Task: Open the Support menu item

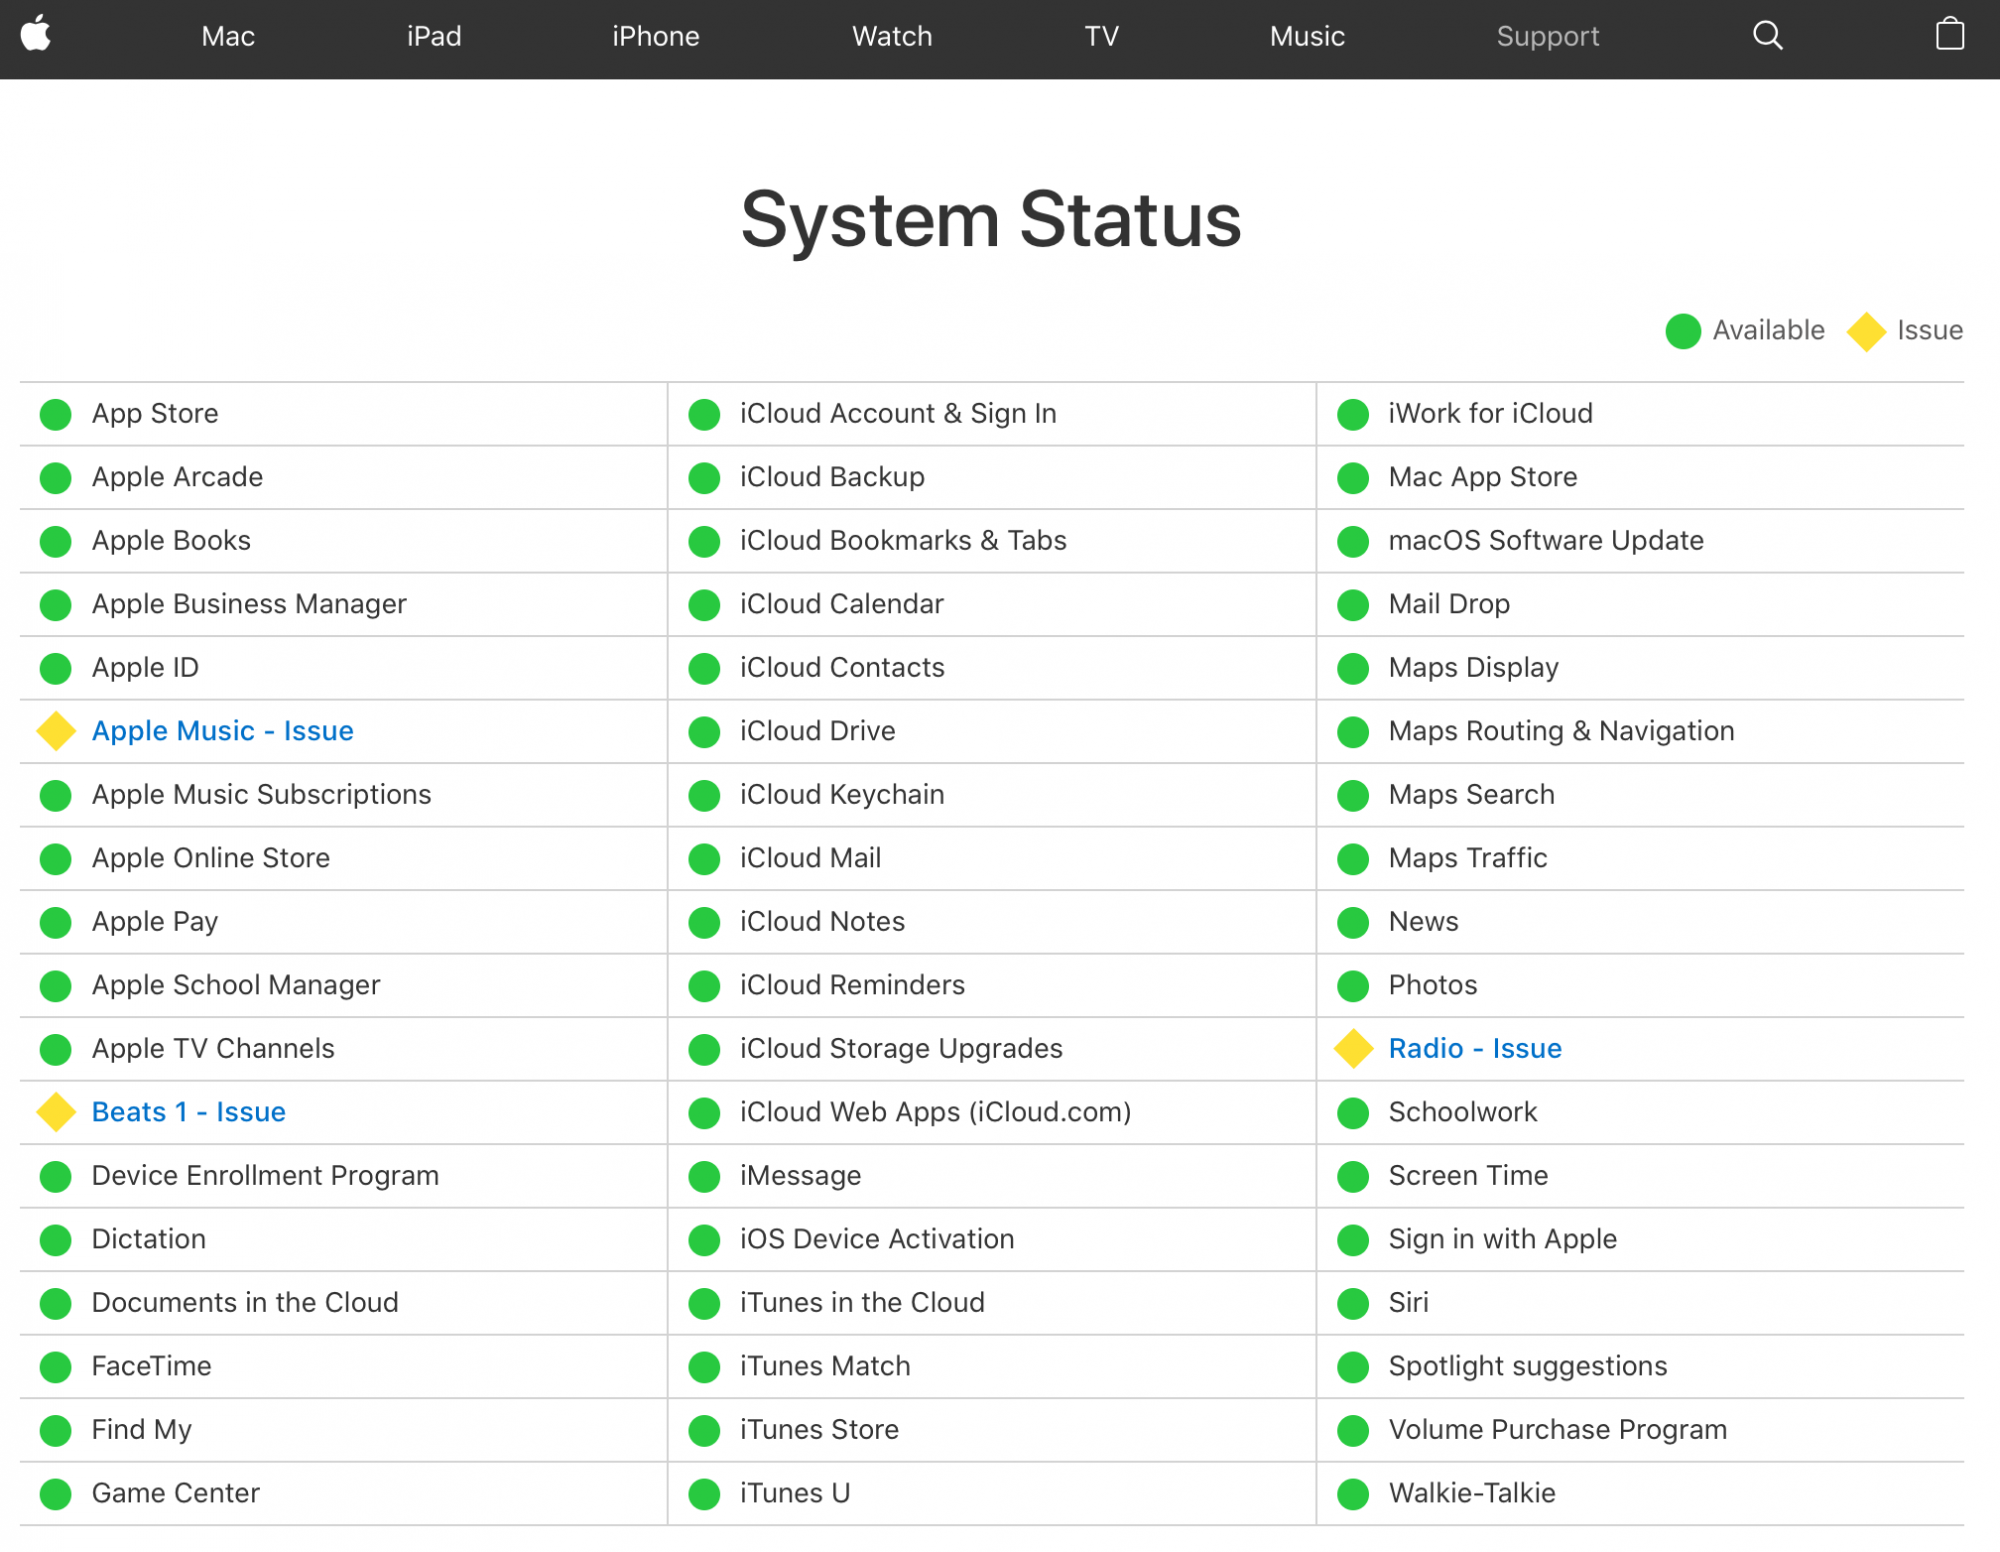Action: pos(1547,36)
